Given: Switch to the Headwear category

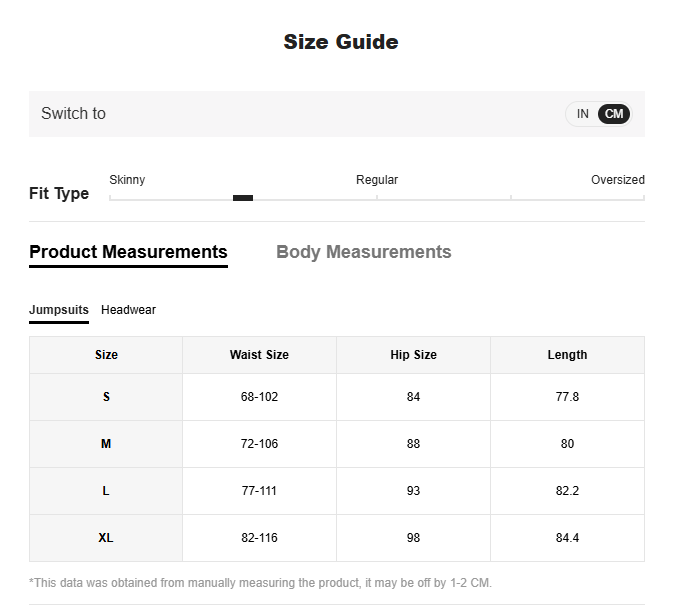Looking at the screenshot, I should [x=128, y=310].
